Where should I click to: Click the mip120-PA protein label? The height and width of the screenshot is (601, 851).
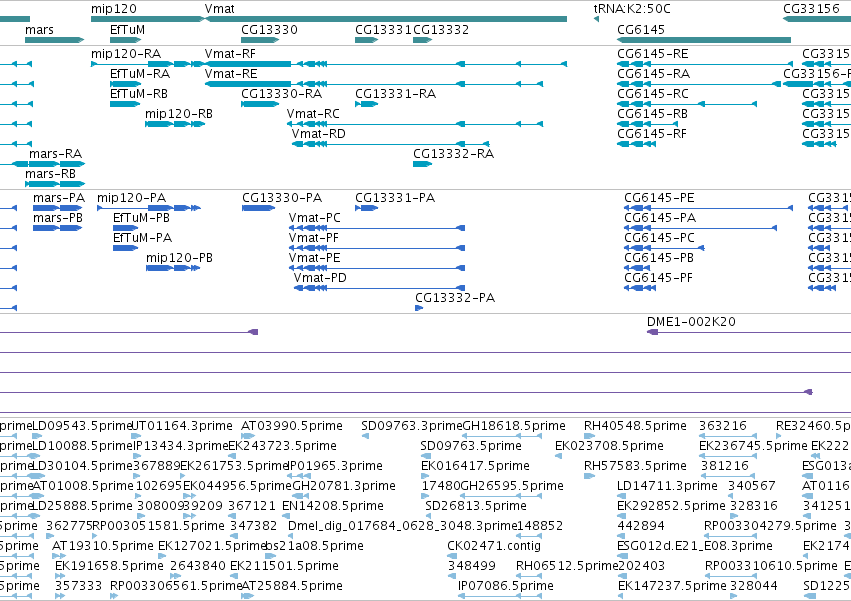[131, 198]
